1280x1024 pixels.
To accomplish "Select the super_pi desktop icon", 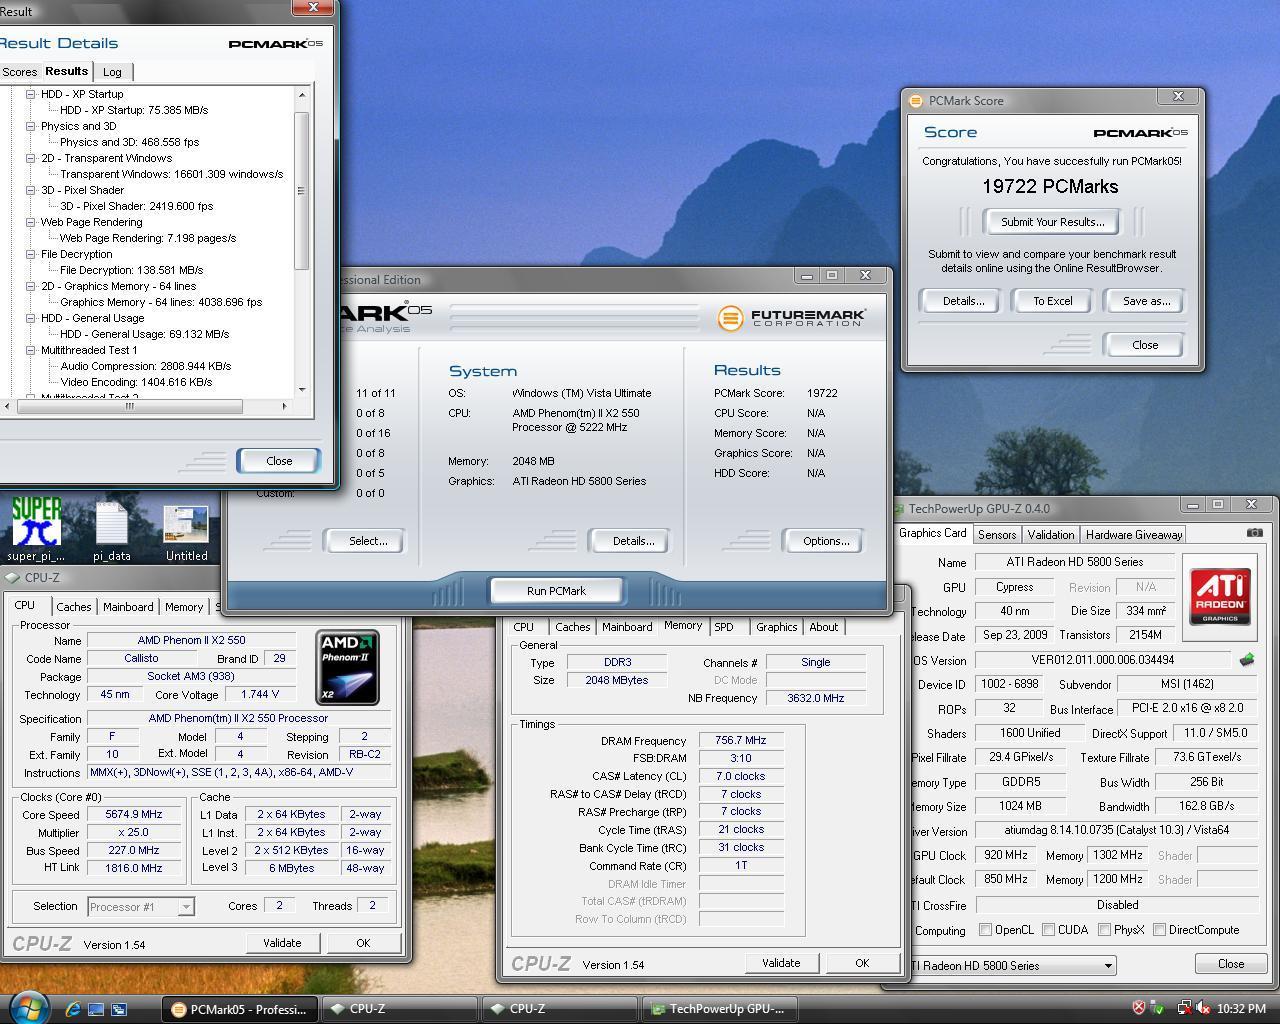I will coord(36,530).
